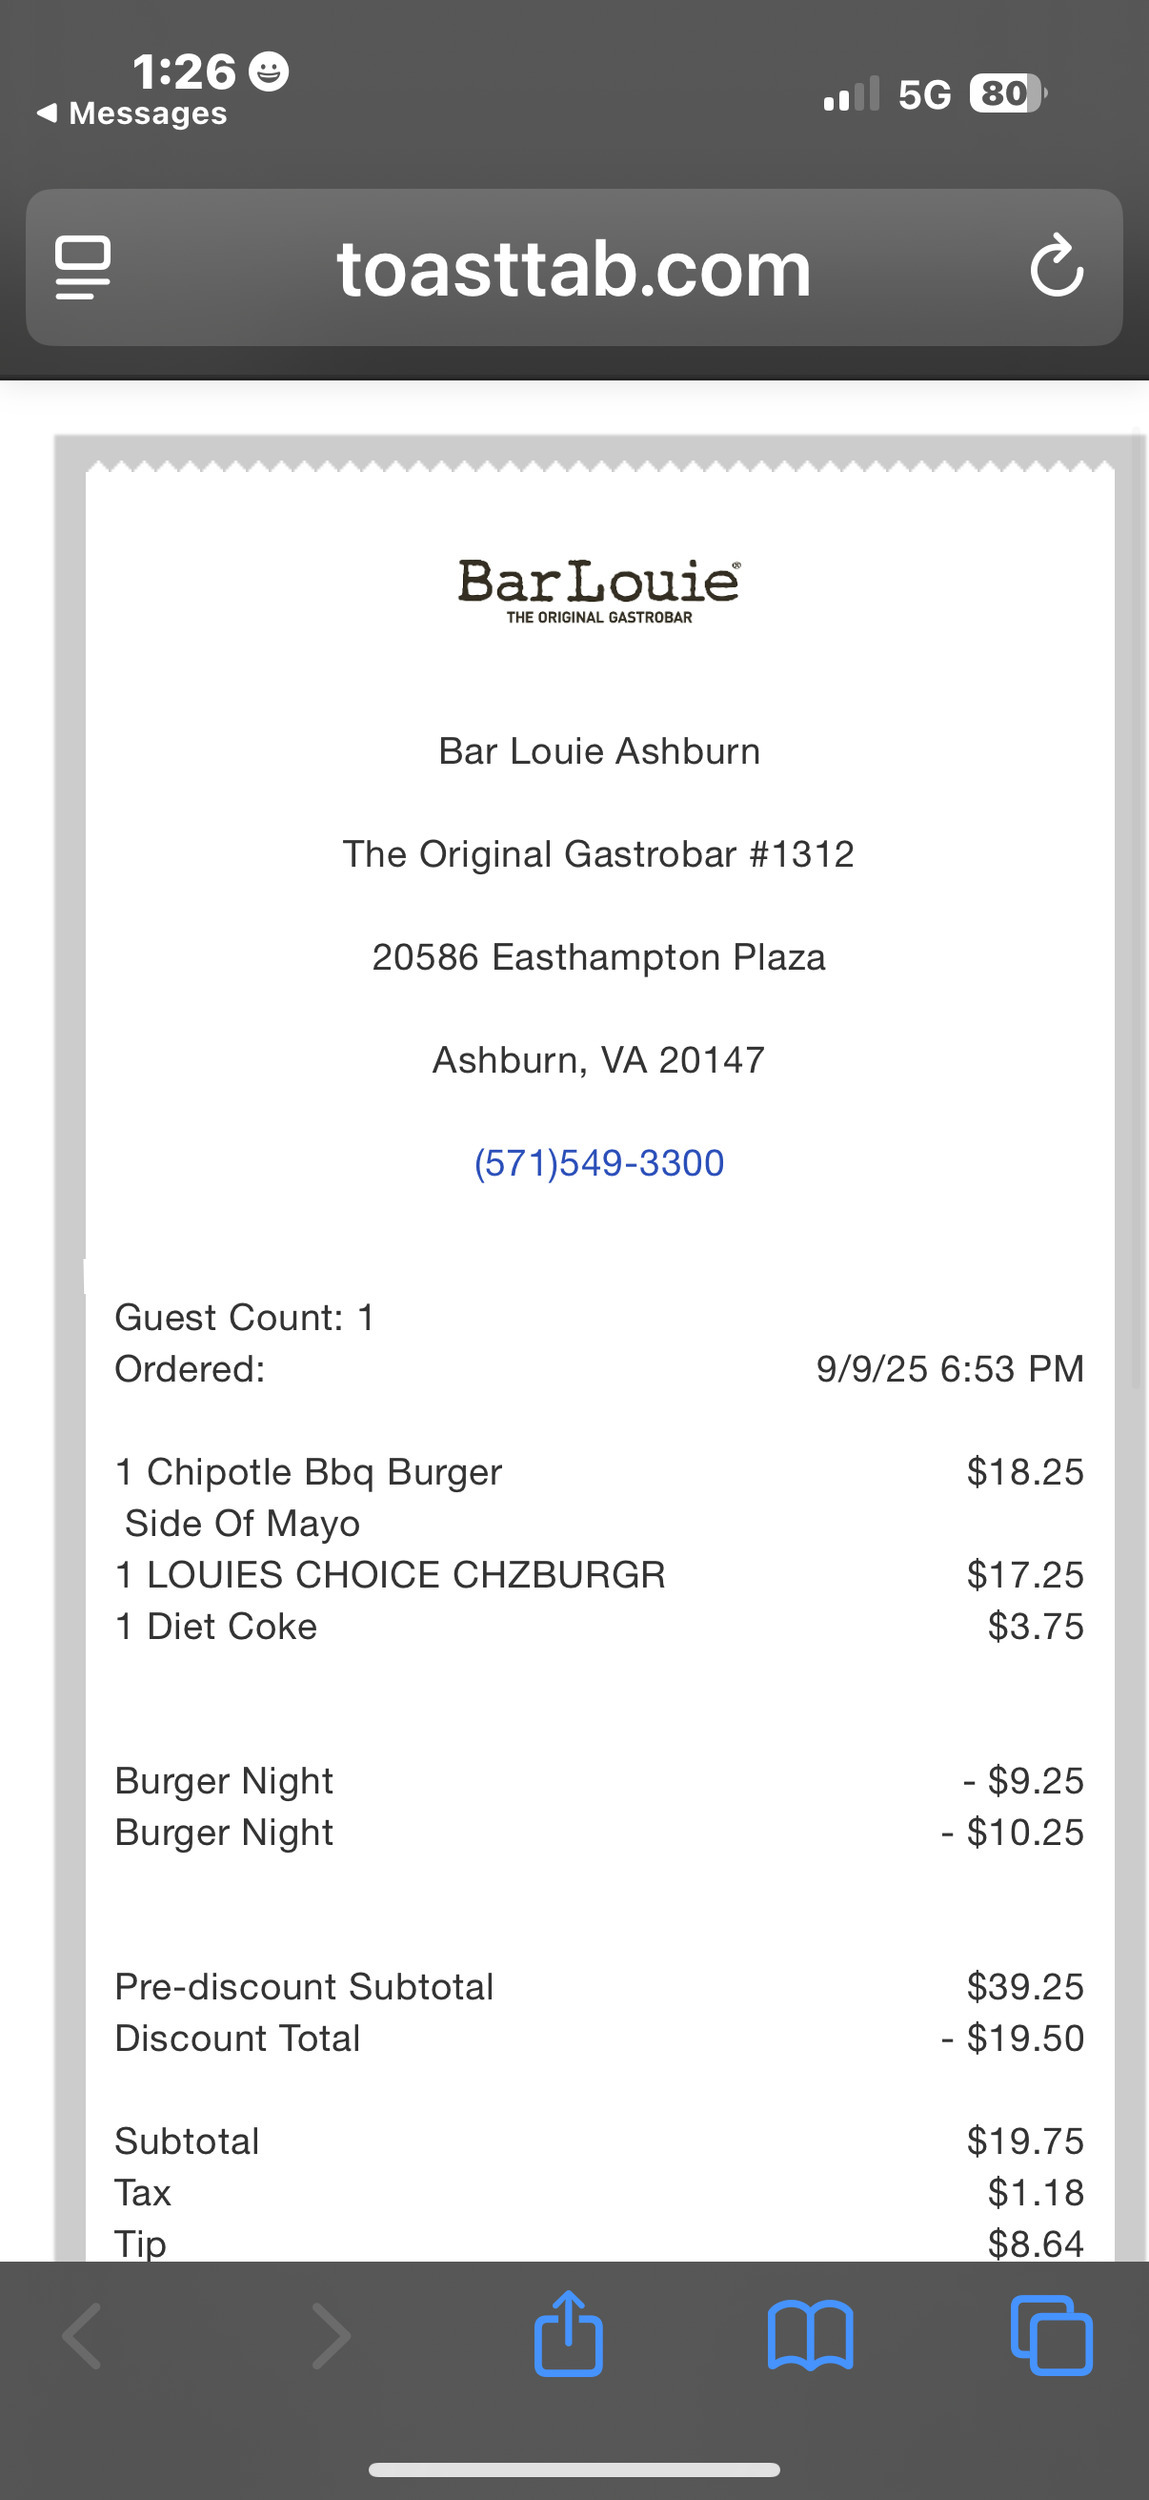Image resolution: width=1149 pixels, height=2500 pixels.
Task: Tap the Chipotle Bbq Burger line item
Action: click(309, 1472)
